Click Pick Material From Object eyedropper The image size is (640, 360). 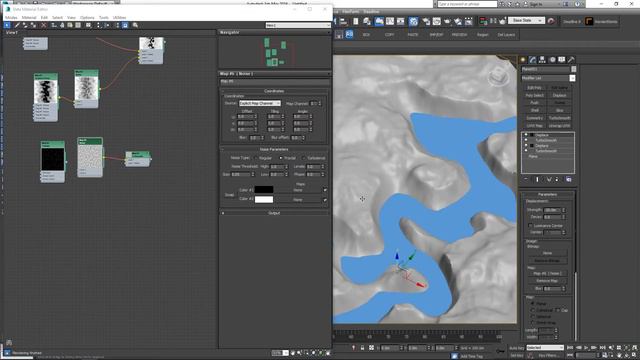tap(17, 25)
